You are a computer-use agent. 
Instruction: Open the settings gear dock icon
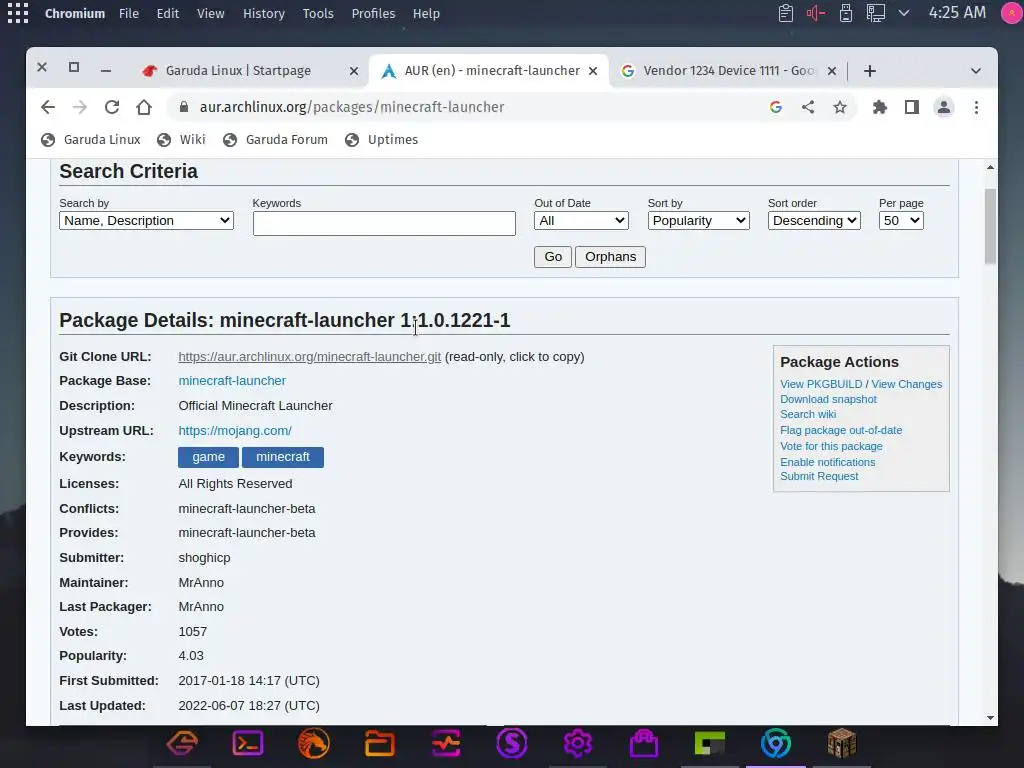(578, 743)
